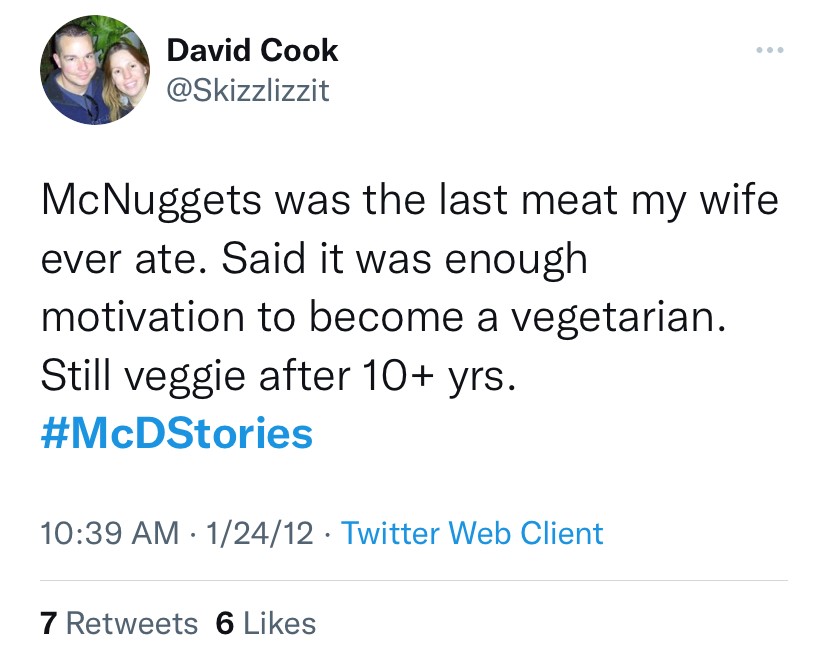Click the @Skizzlizzit handle
Image resolution: width=827 pixels, height=651 pixels.
tap(247, 91)
